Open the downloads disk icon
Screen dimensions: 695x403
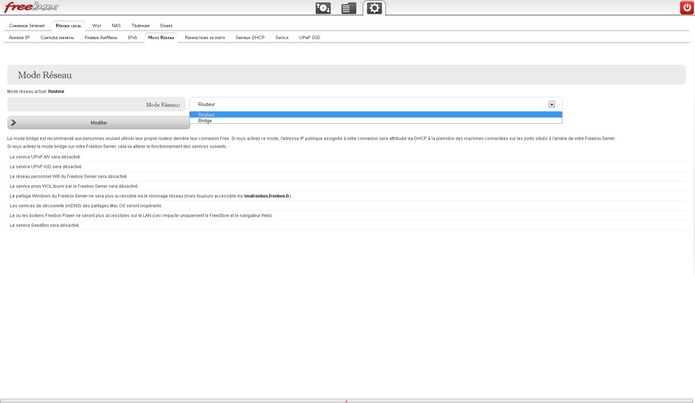point(323,8)
